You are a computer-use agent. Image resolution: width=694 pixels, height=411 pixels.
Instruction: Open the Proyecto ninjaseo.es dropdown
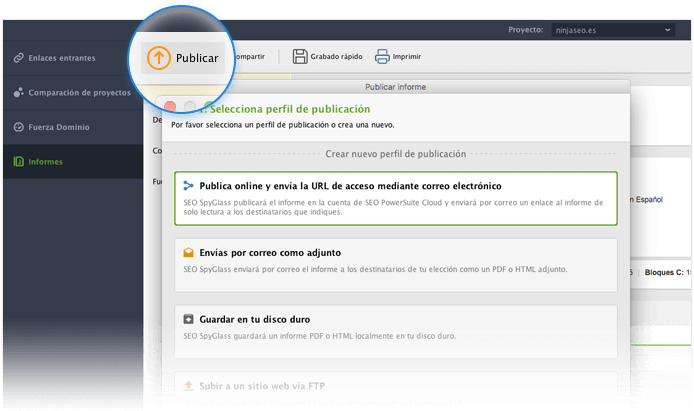[613, 30]
